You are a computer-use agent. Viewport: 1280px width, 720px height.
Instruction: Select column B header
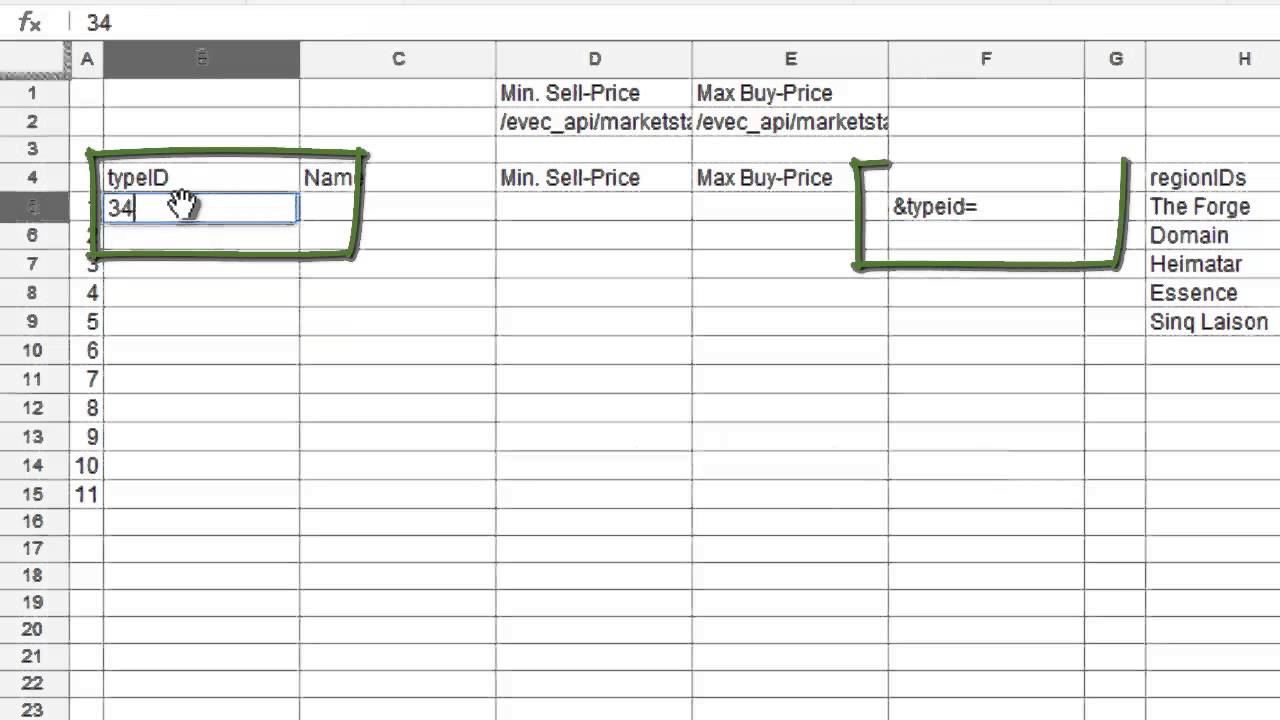pyautogui.click(x=201, y=59)
